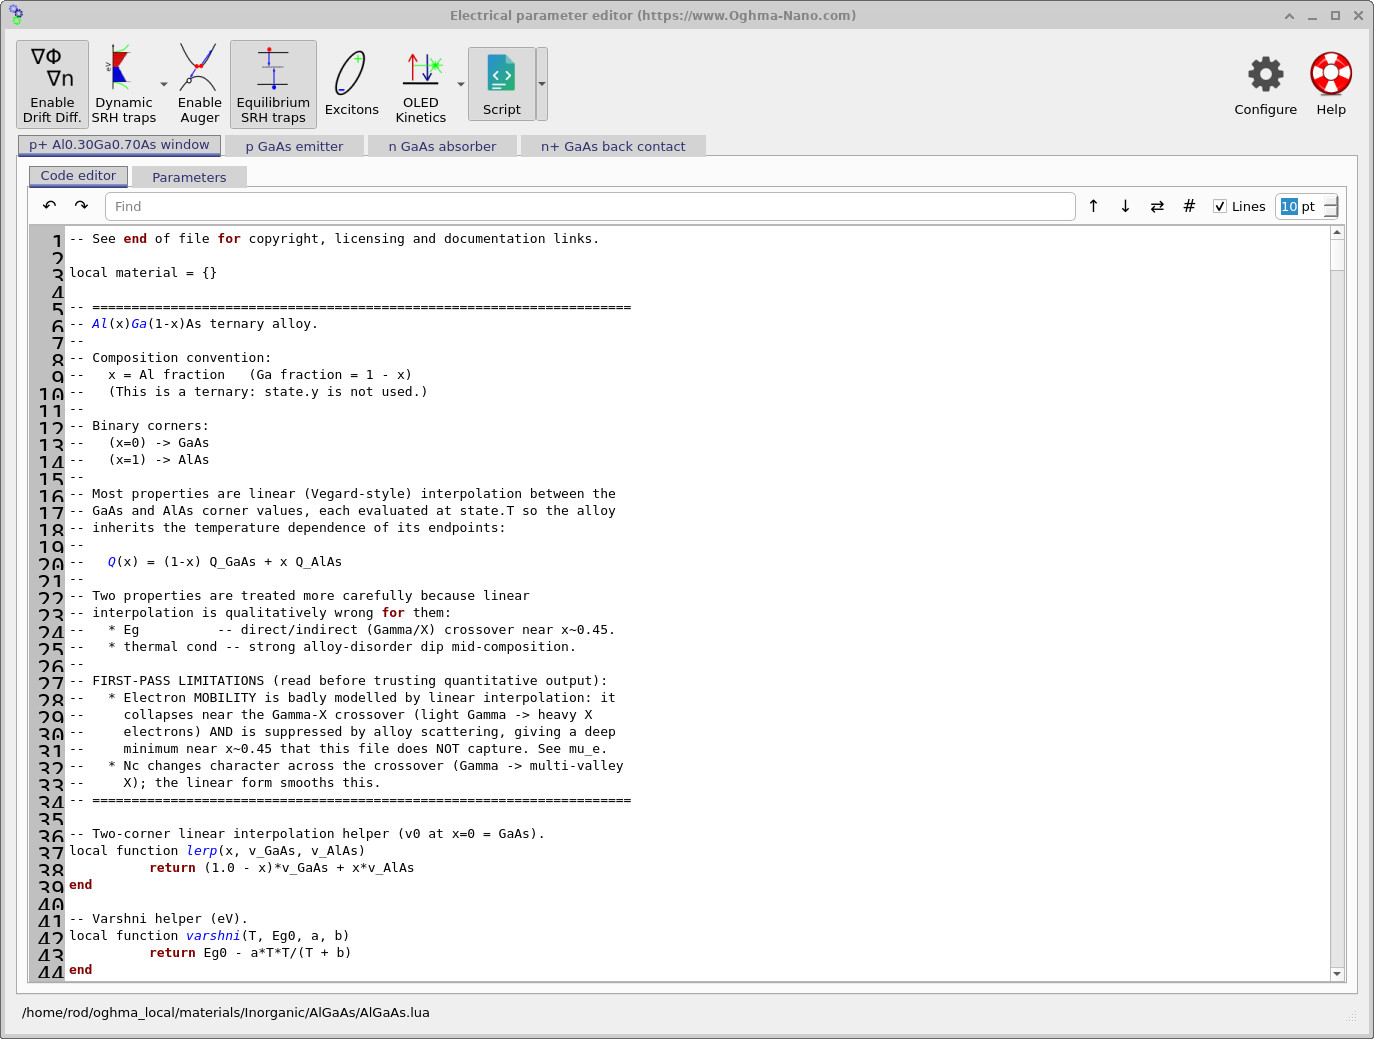Open Help lifebuoy icon

1331,85
